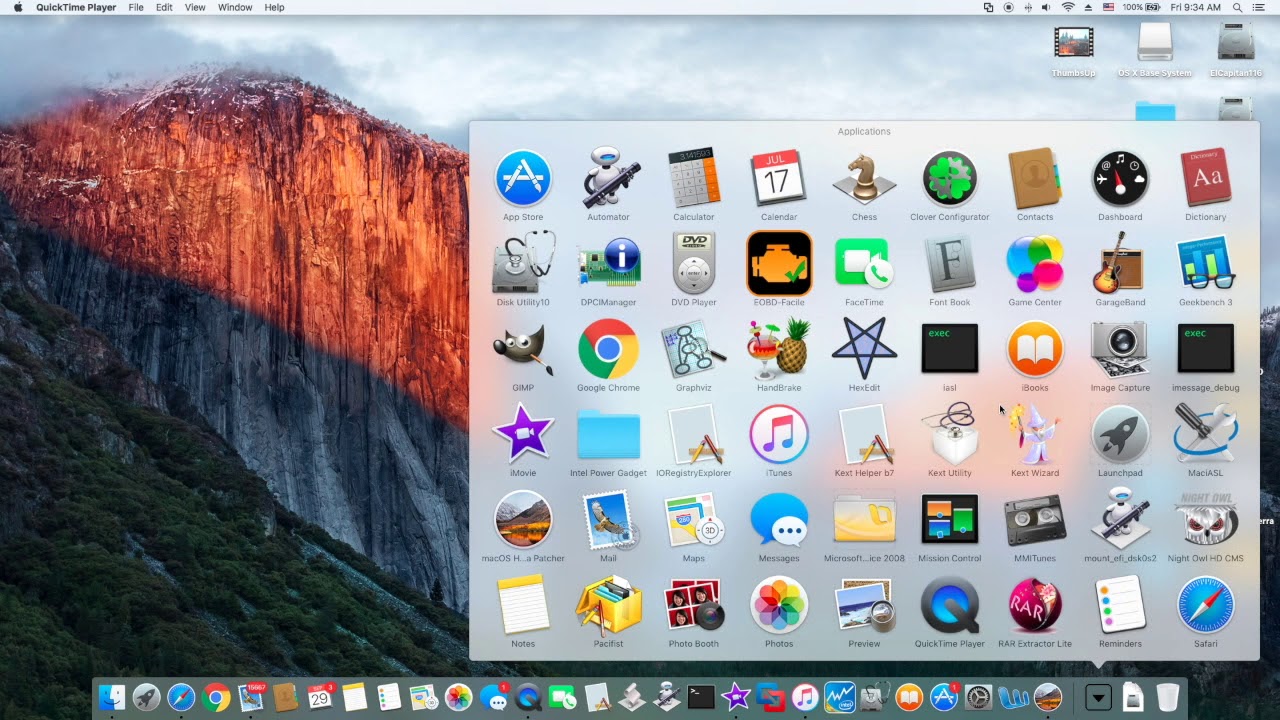Launch Mission Control

(x=950, y=520)
